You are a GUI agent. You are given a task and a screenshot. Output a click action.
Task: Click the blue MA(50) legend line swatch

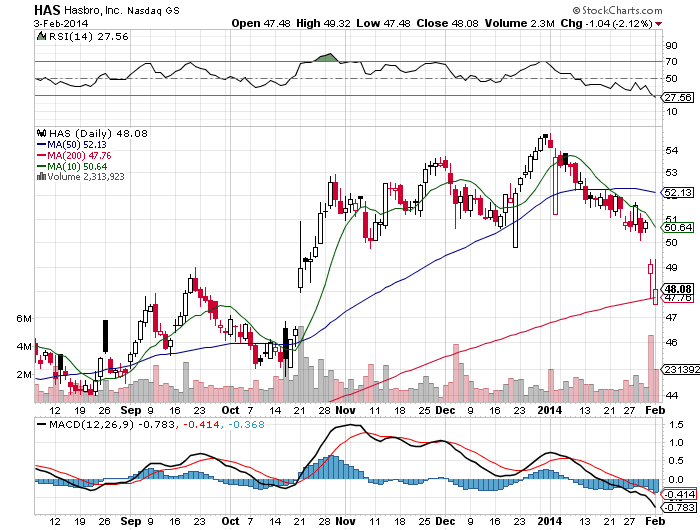(x=41, y=145)
